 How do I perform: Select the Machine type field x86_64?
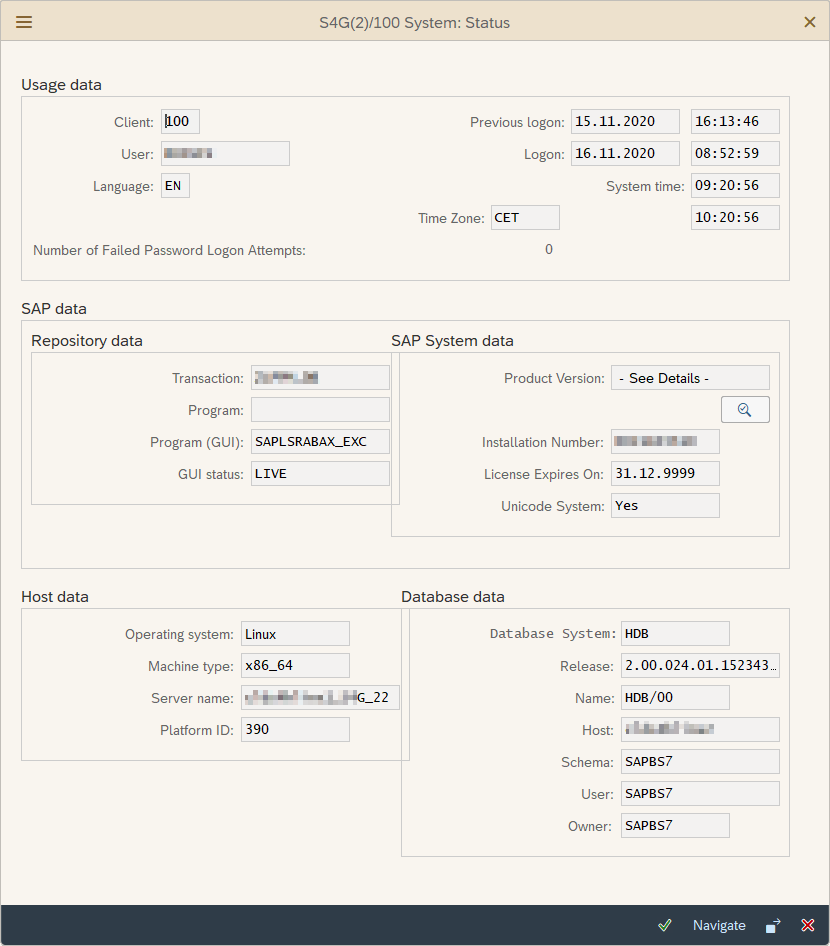click(x=295, y=666)
